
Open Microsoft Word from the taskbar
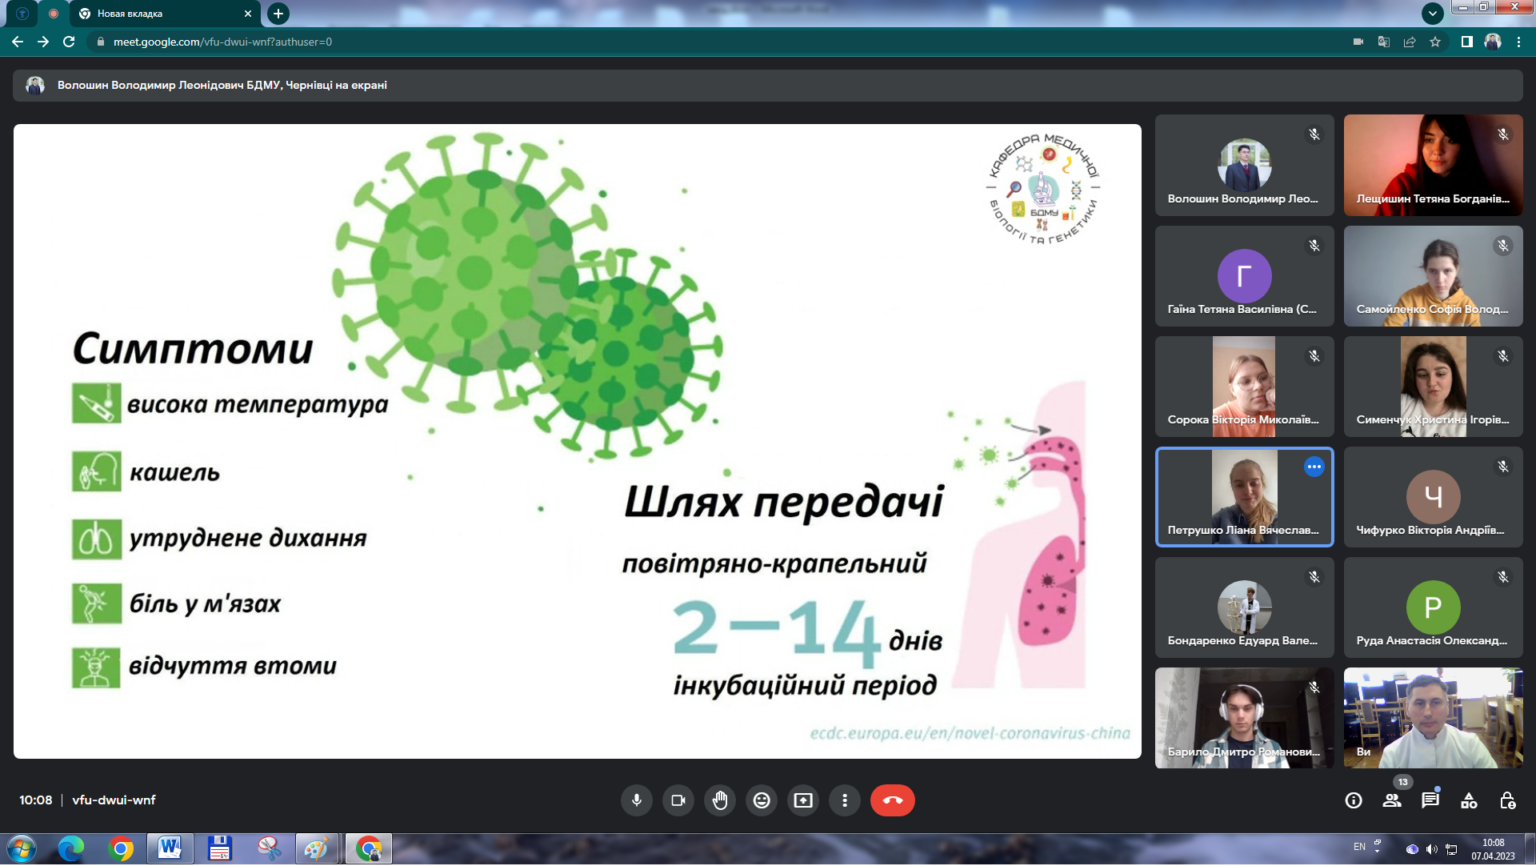coord(170,849)
